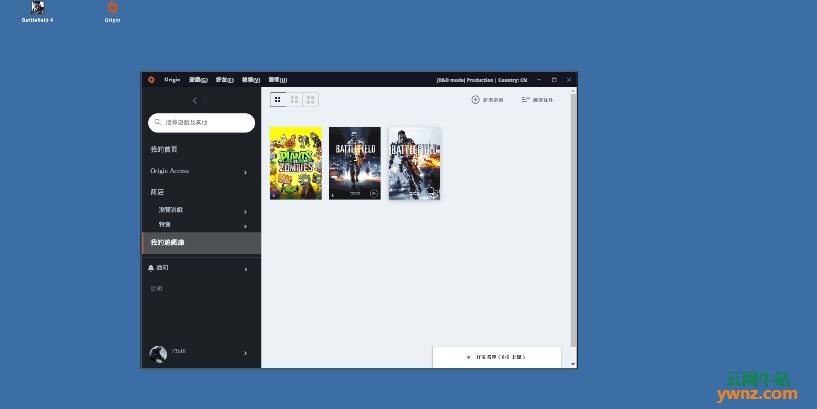Click the vertical scrollbar in library
This screenshot has width=817, height=409.
[x=573, y=221]
